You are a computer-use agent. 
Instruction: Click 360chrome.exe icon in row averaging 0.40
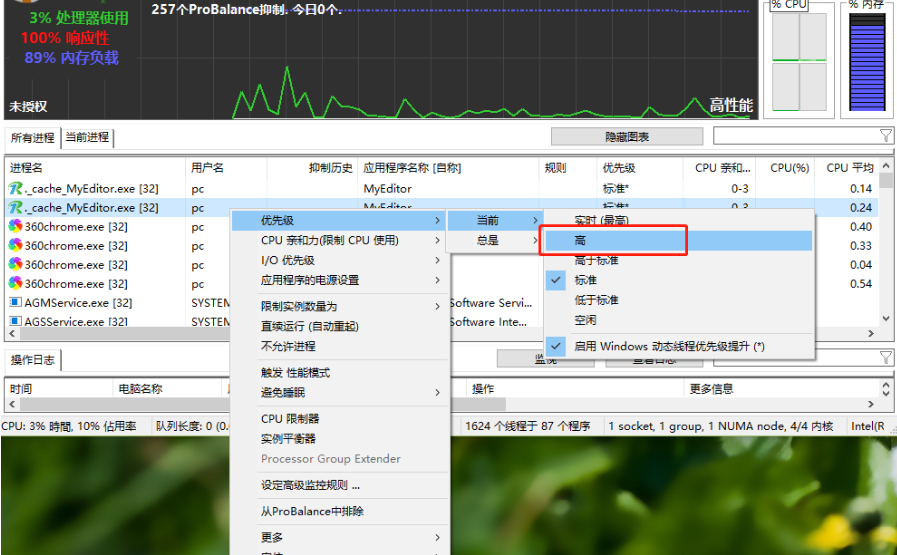15,227
